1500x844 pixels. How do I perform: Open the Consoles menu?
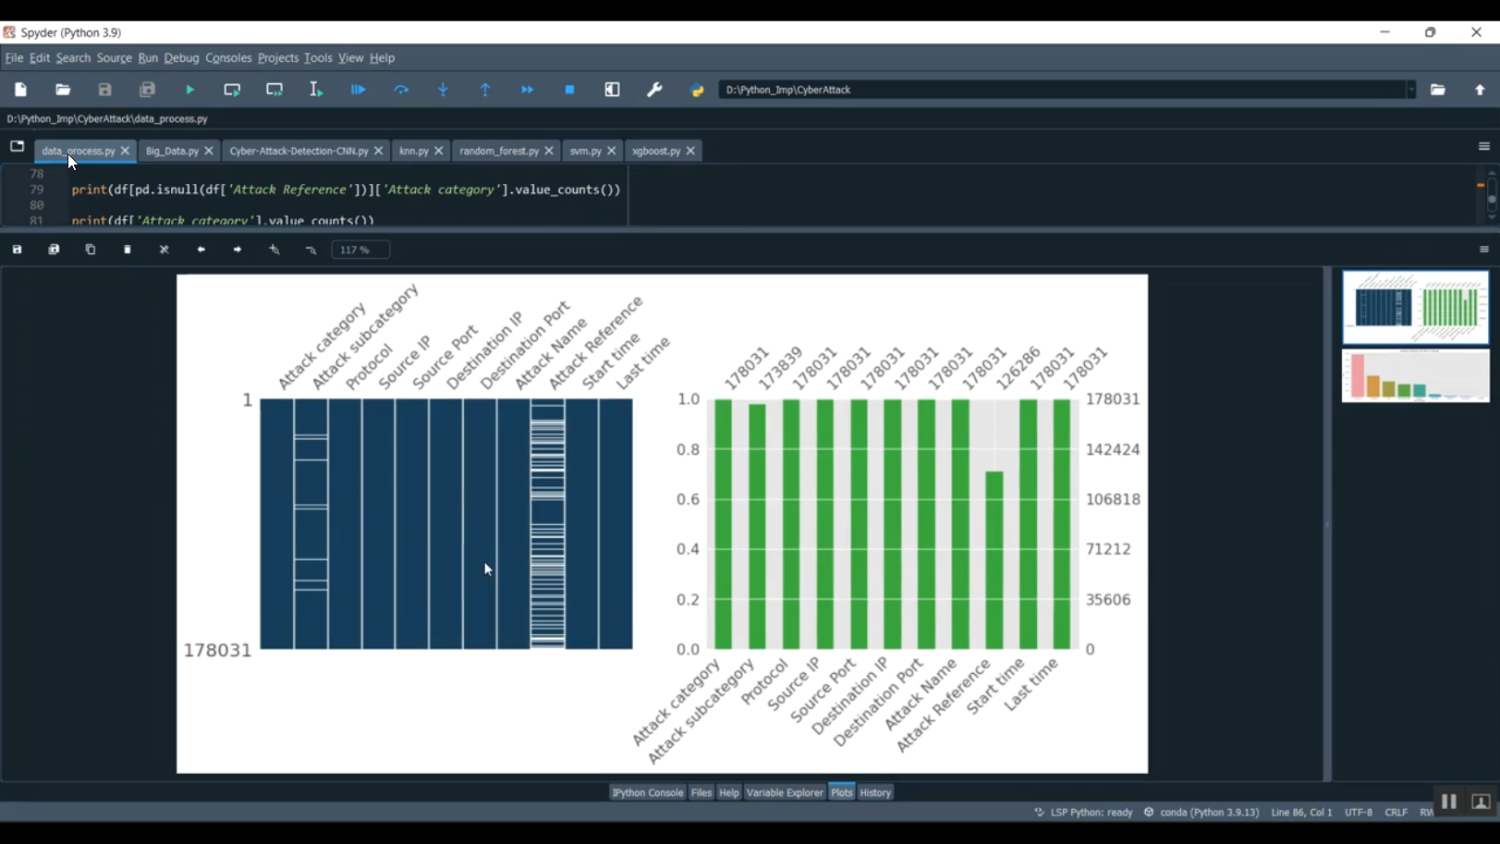[228, 58]
